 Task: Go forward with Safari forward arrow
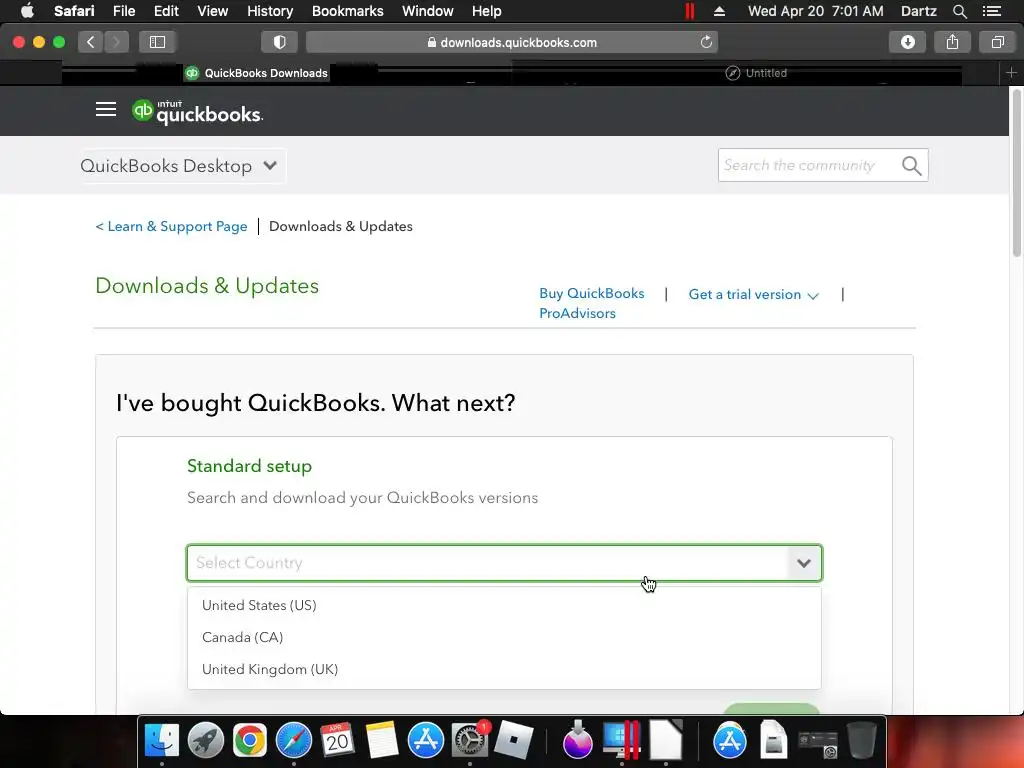pyautogui.click(x=116, y=42)
